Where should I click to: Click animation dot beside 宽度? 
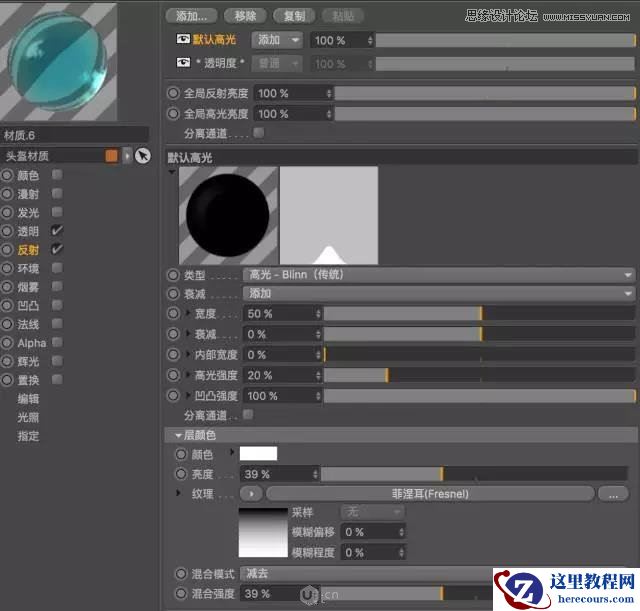click(x=173, y=313)
